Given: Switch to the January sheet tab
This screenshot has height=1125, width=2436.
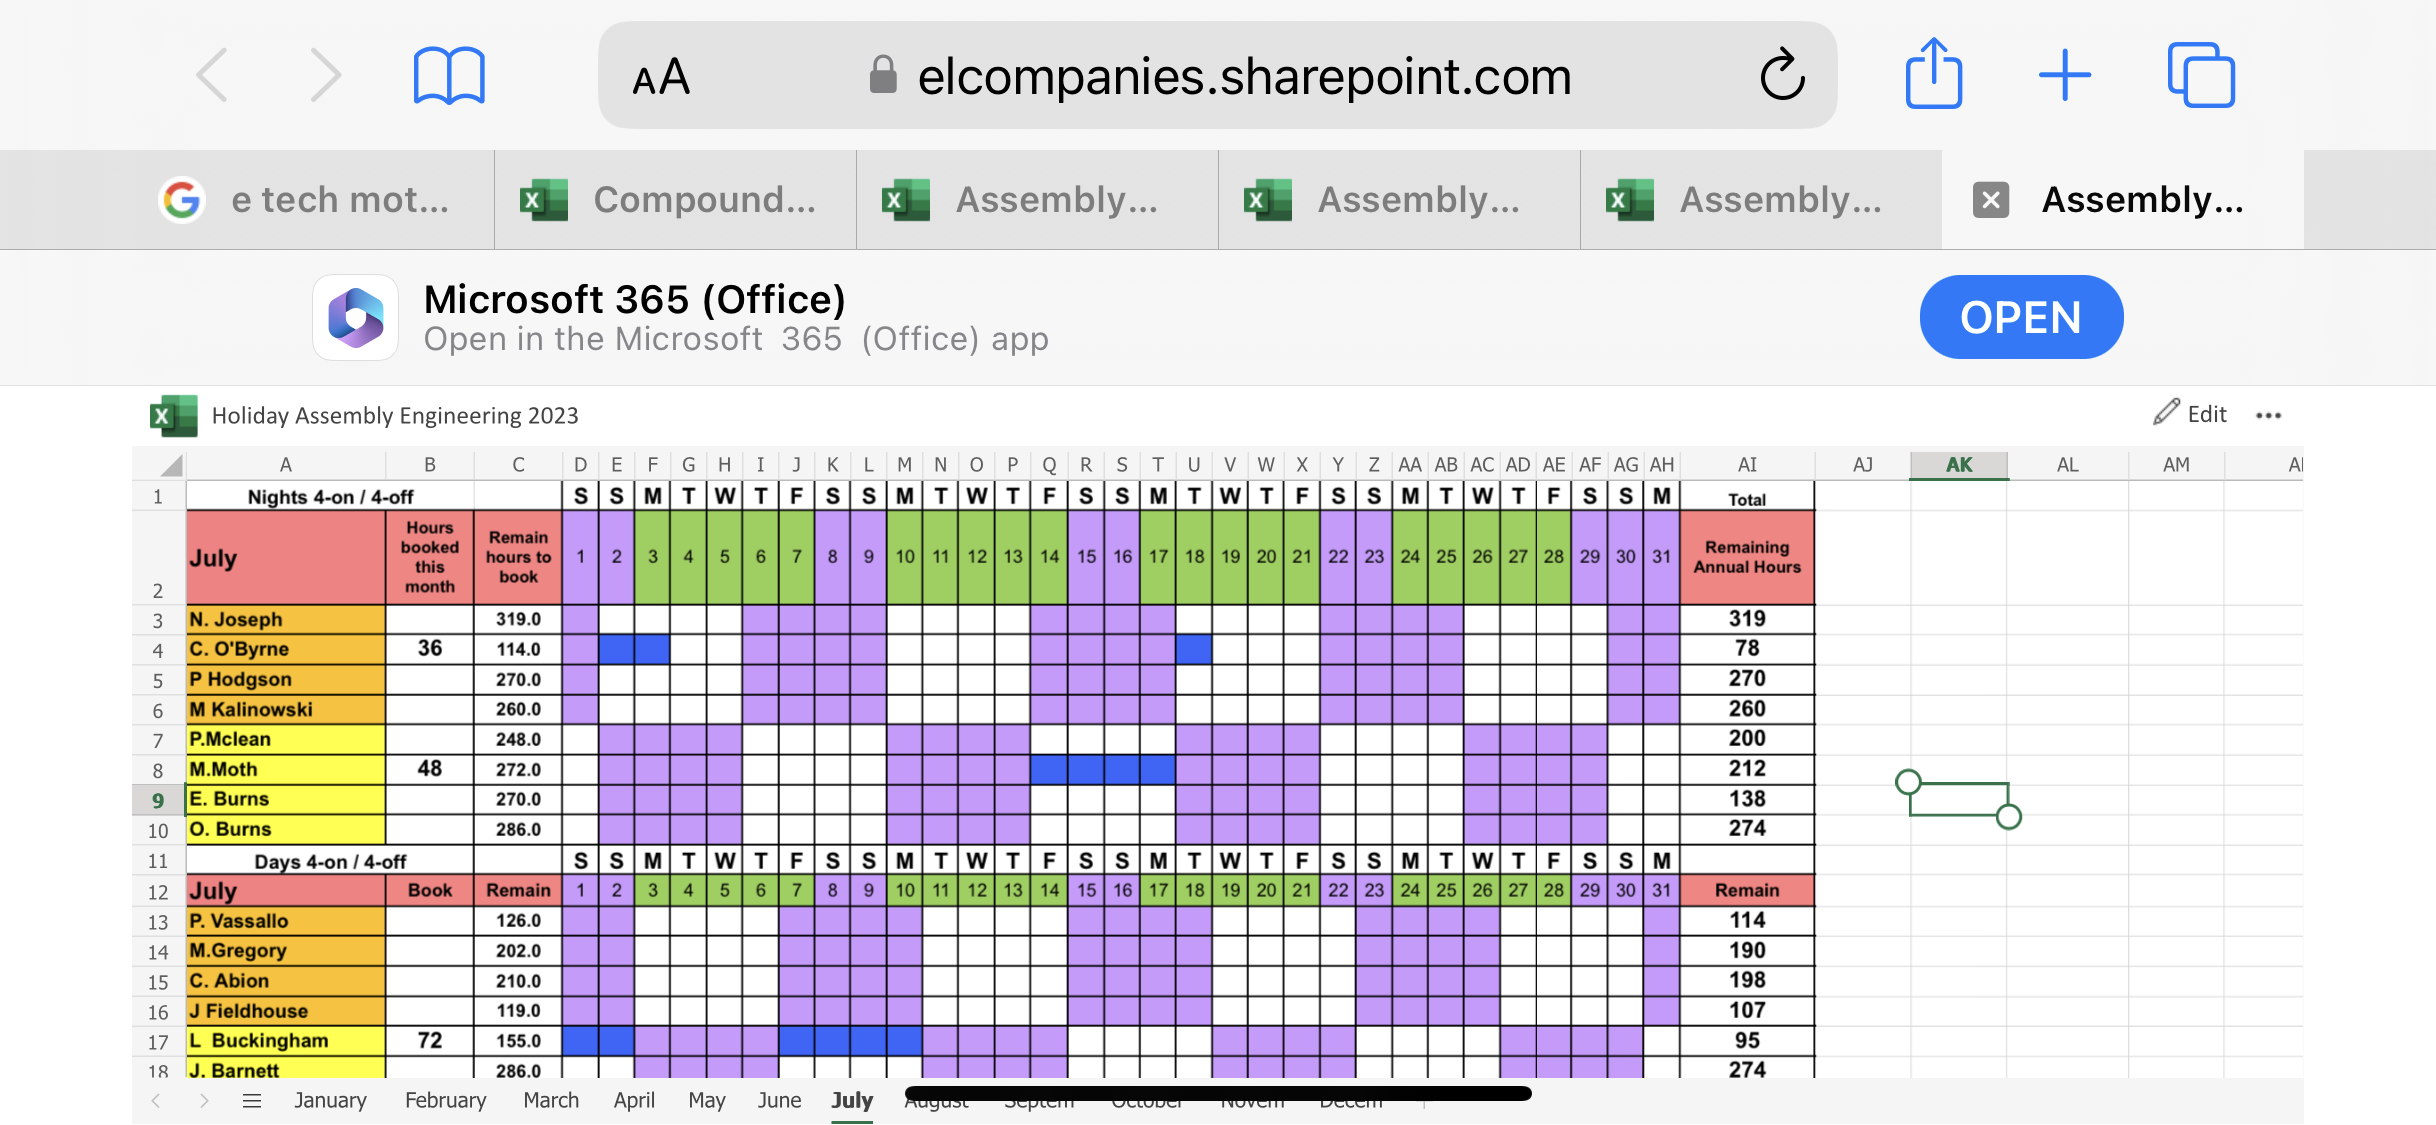Looking at the screenshot, I should click(330, 1101).
